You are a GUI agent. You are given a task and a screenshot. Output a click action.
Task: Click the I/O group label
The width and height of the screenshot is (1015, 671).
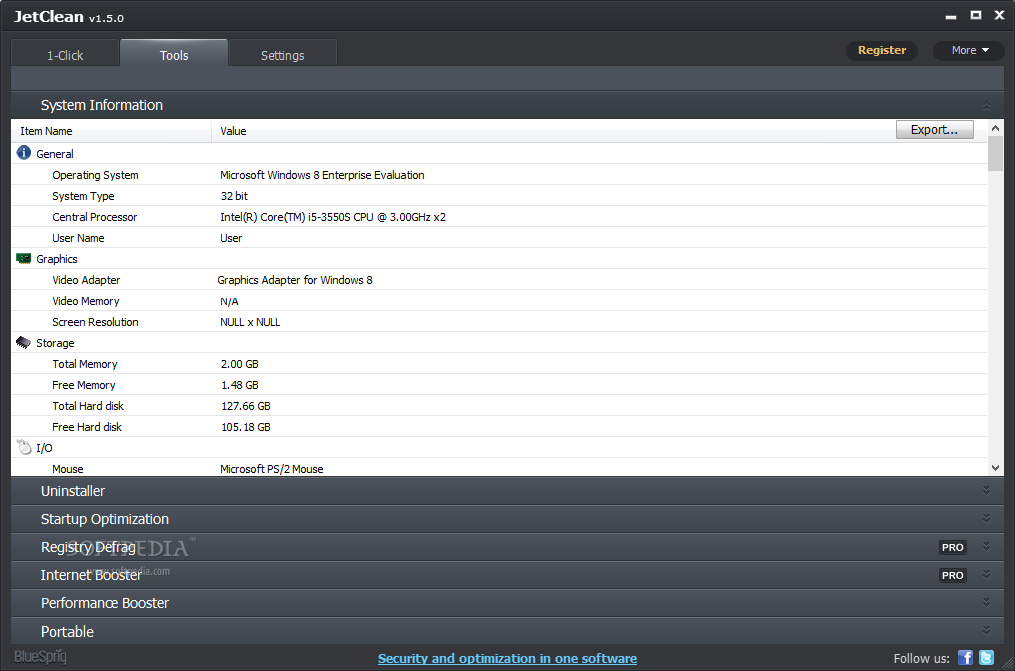coord(44,448)
